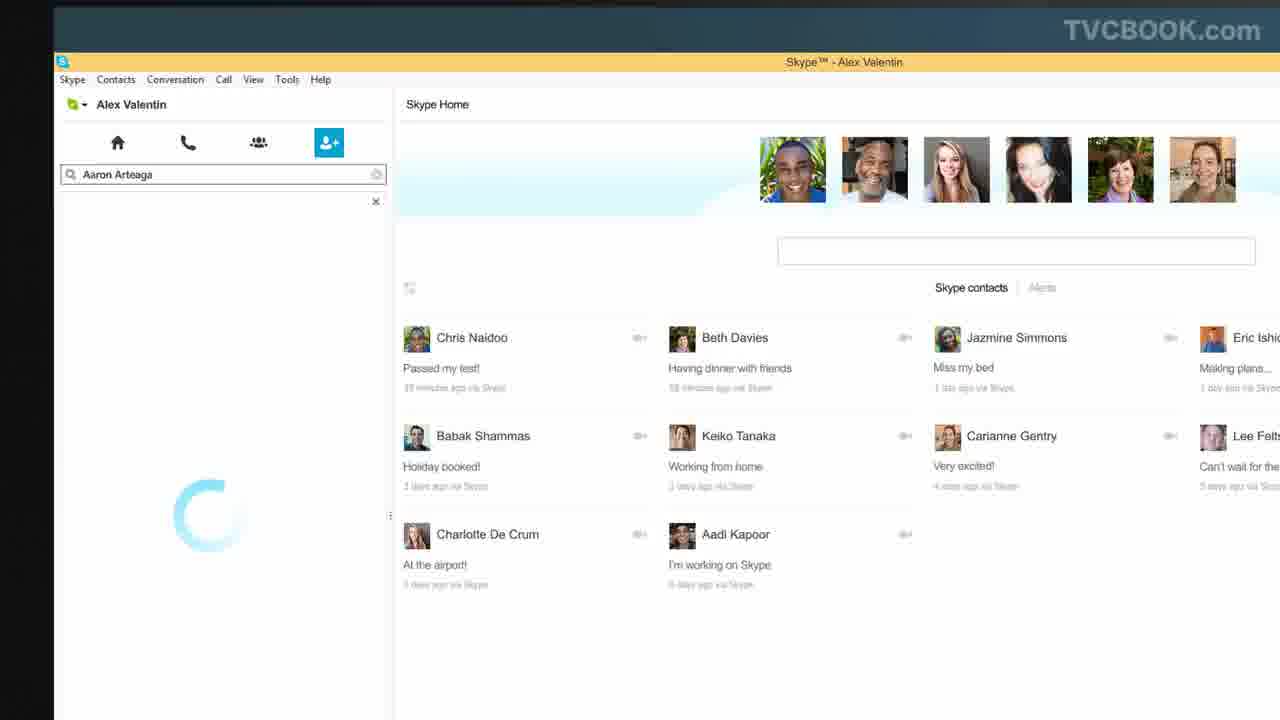Select the 'Very excited!' status text
Screen dimensions: 1280x720
coord(963,465)
